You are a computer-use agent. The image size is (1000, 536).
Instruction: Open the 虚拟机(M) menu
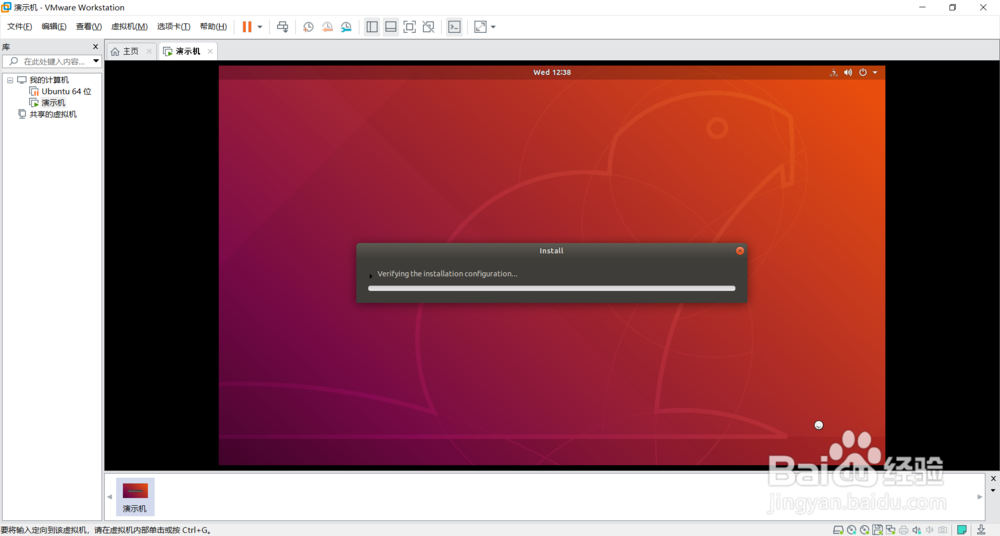129,26
